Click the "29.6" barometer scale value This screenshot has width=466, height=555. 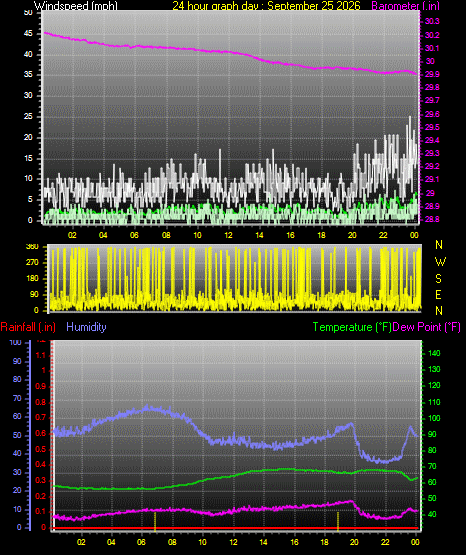(432, 114)
